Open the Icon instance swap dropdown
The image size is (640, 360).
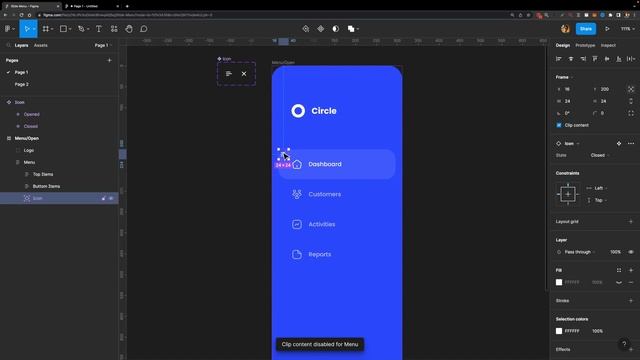pos(571,144)
